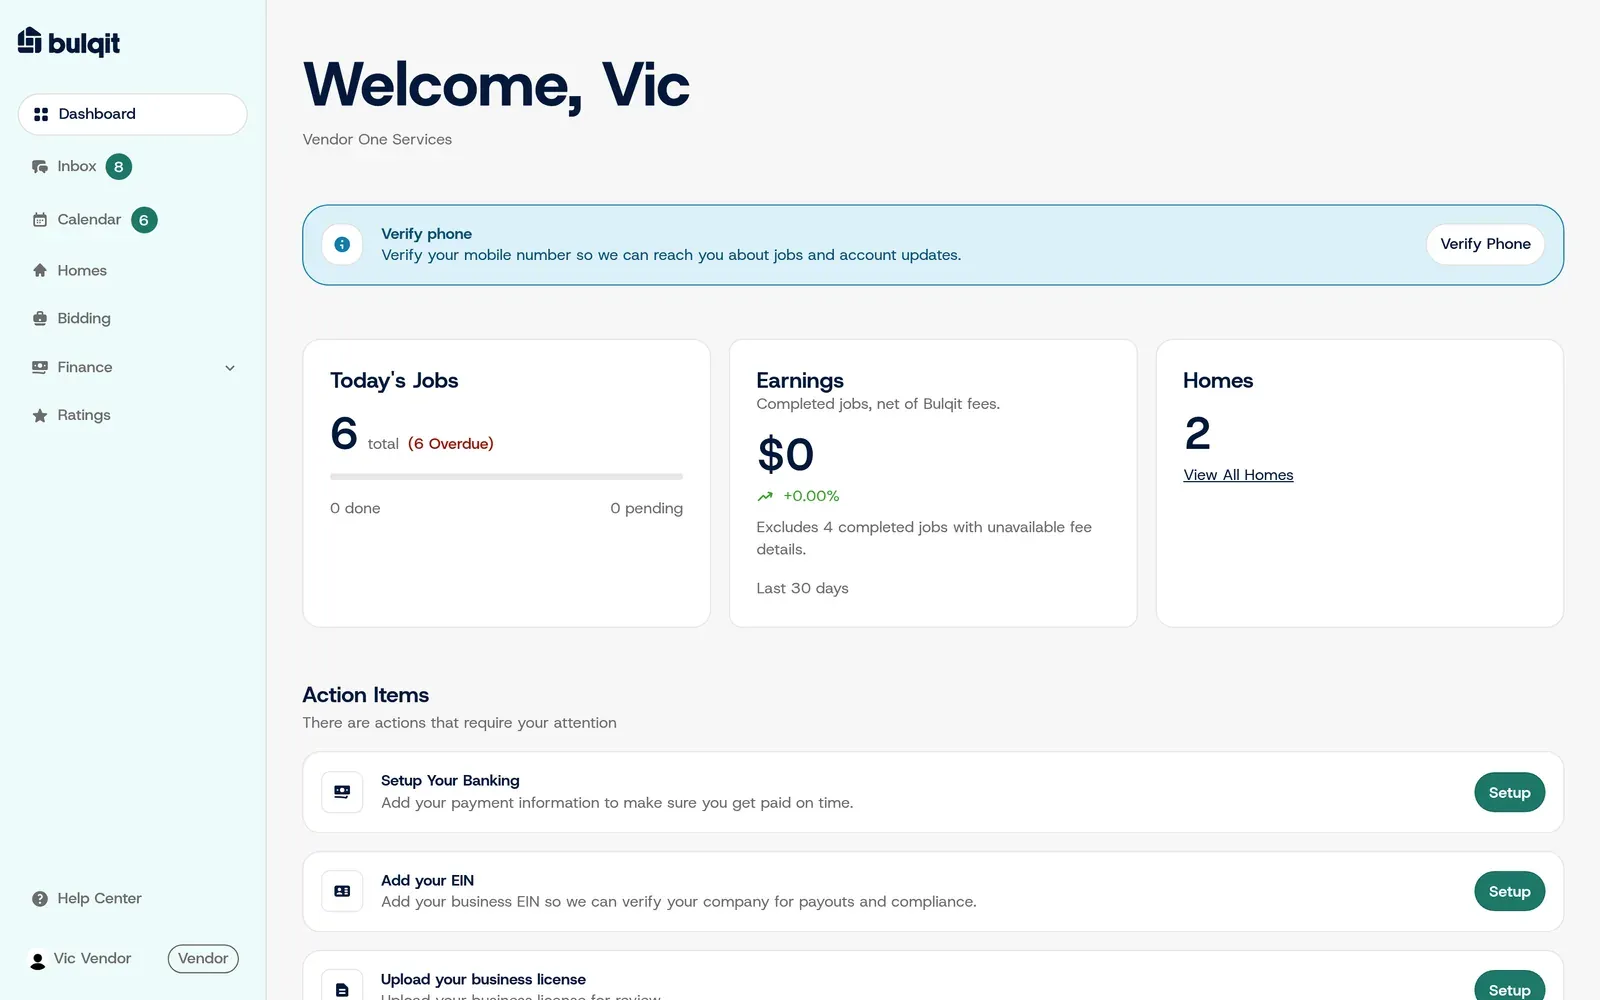Follow the View All Homes link
The image size is (1600, 1000).
pyautogui.click(x=1238, y=475)
